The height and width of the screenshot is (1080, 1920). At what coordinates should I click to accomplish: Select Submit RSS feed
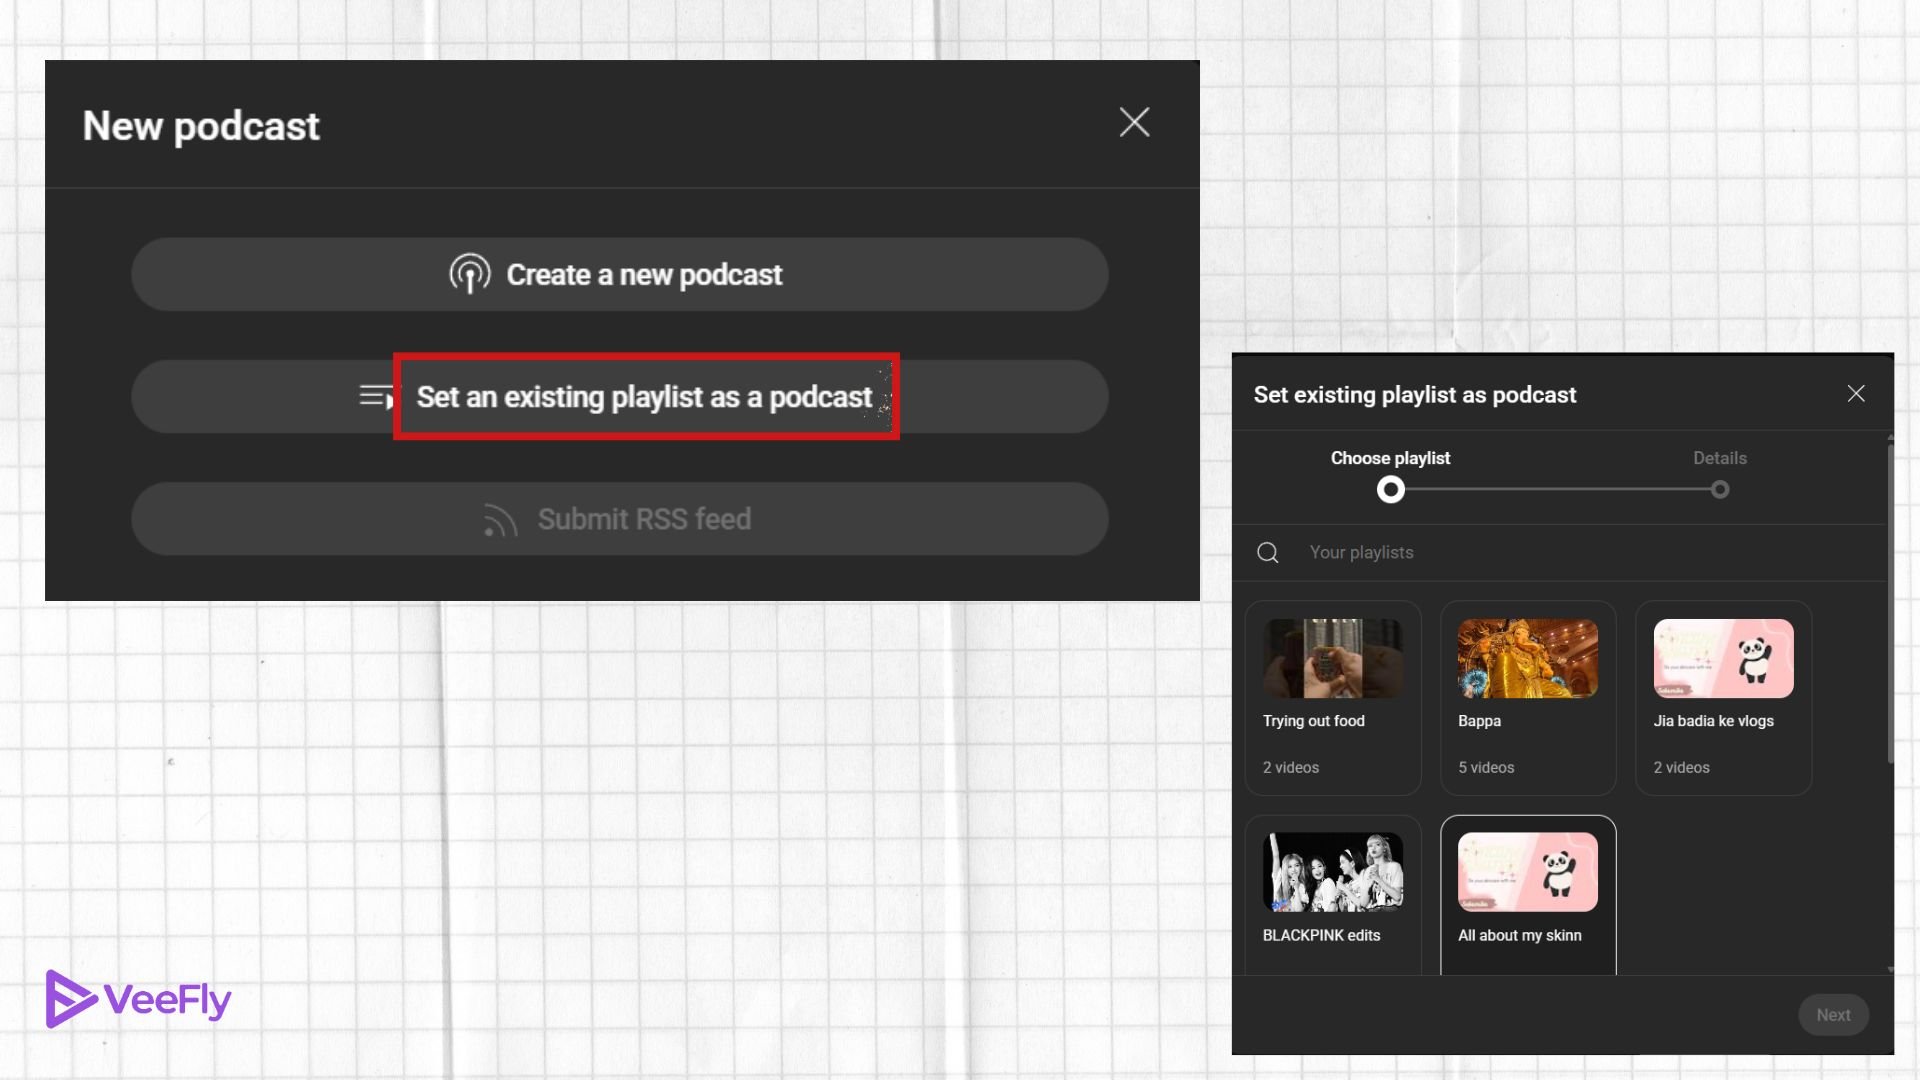point(620,519)
